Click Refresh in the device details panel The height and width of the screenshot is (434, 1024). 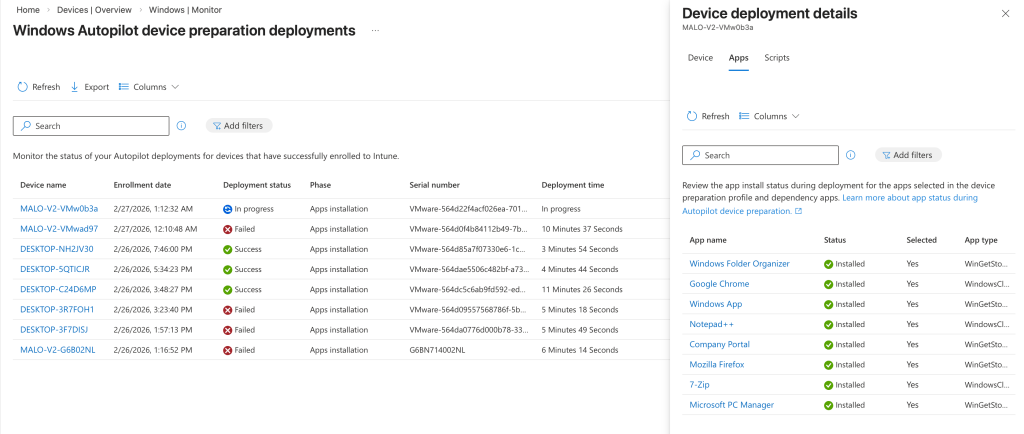point(707,116)
